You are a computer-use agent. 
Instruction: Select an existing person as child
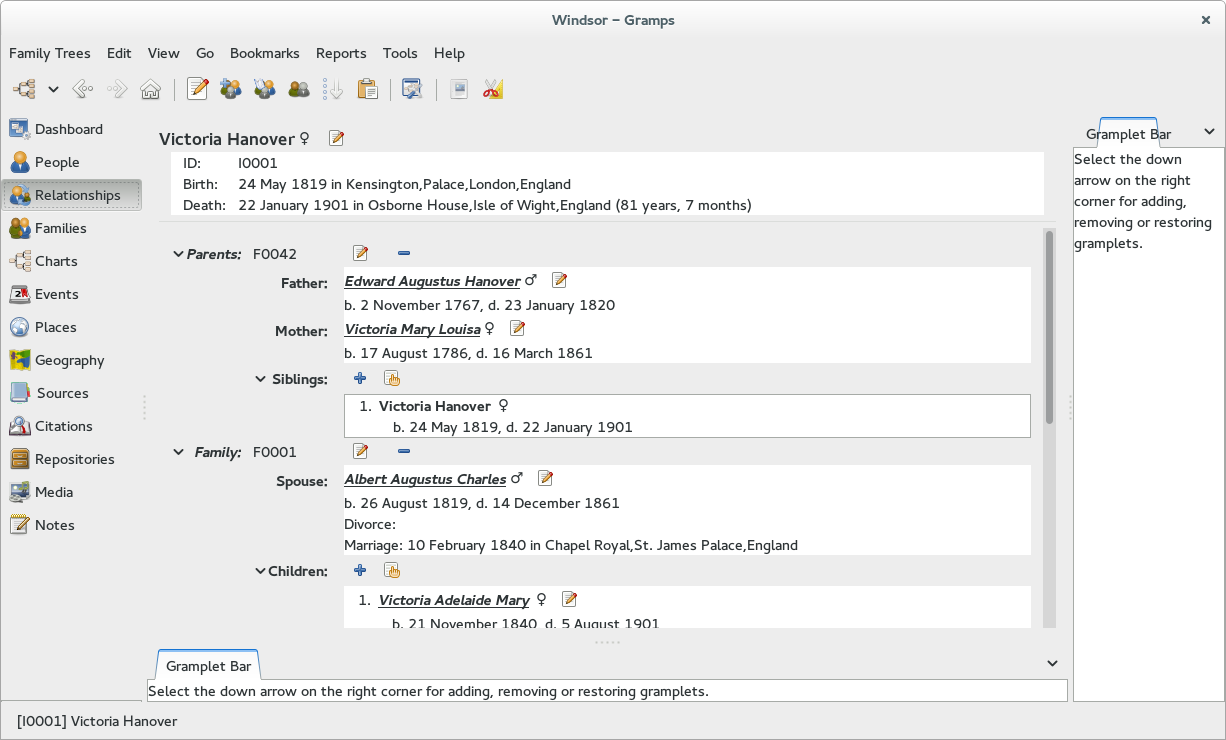point(392,571)
